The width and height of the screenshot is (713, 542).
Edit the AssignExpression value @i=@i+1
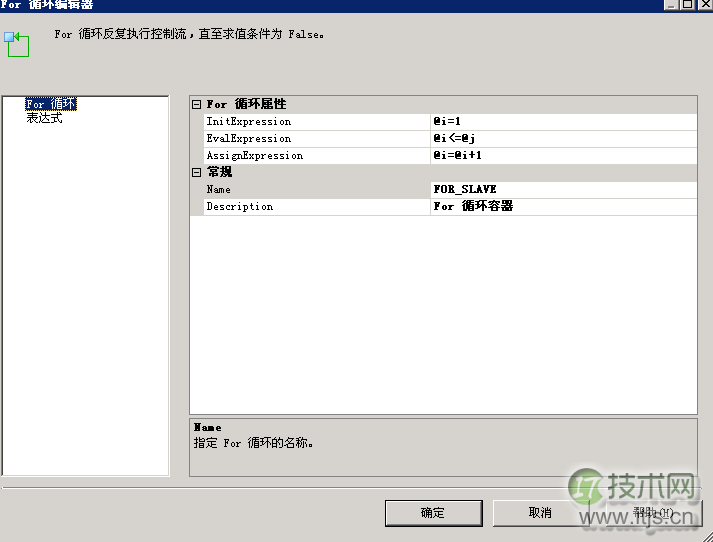point(563,156)
